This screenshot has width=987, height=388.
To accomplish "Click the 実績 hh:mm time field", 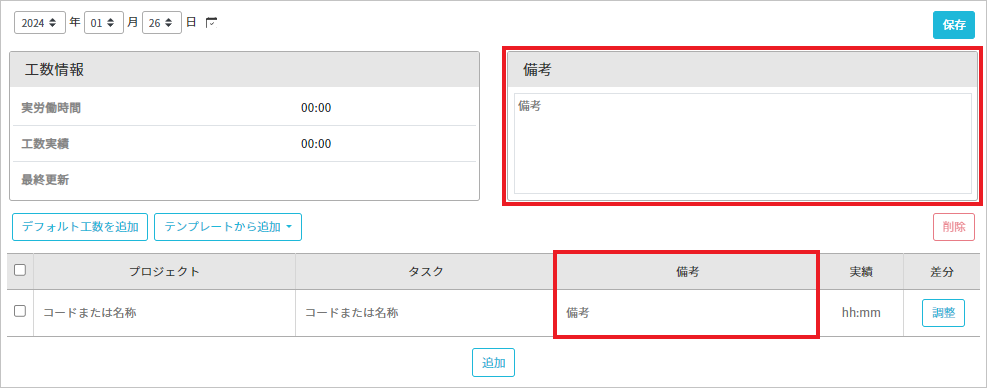I will pos(860,312).
